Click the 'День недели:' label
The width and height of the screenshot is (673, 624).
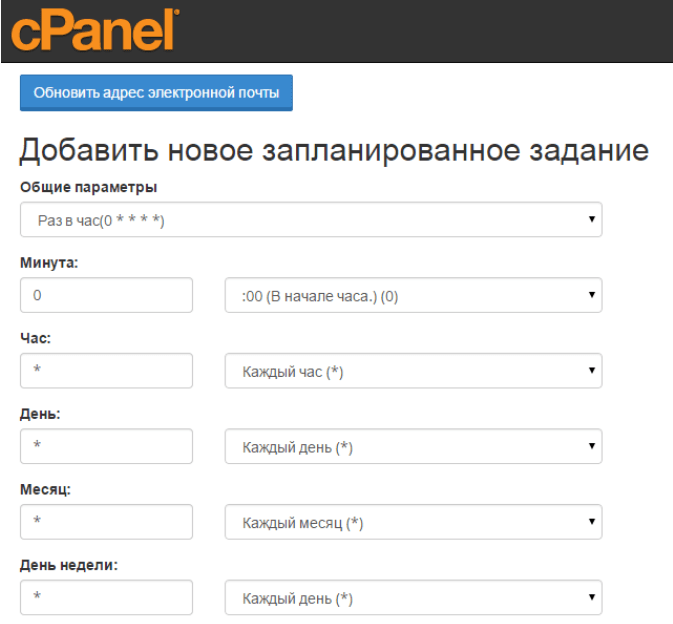click(x=69, y=565)
